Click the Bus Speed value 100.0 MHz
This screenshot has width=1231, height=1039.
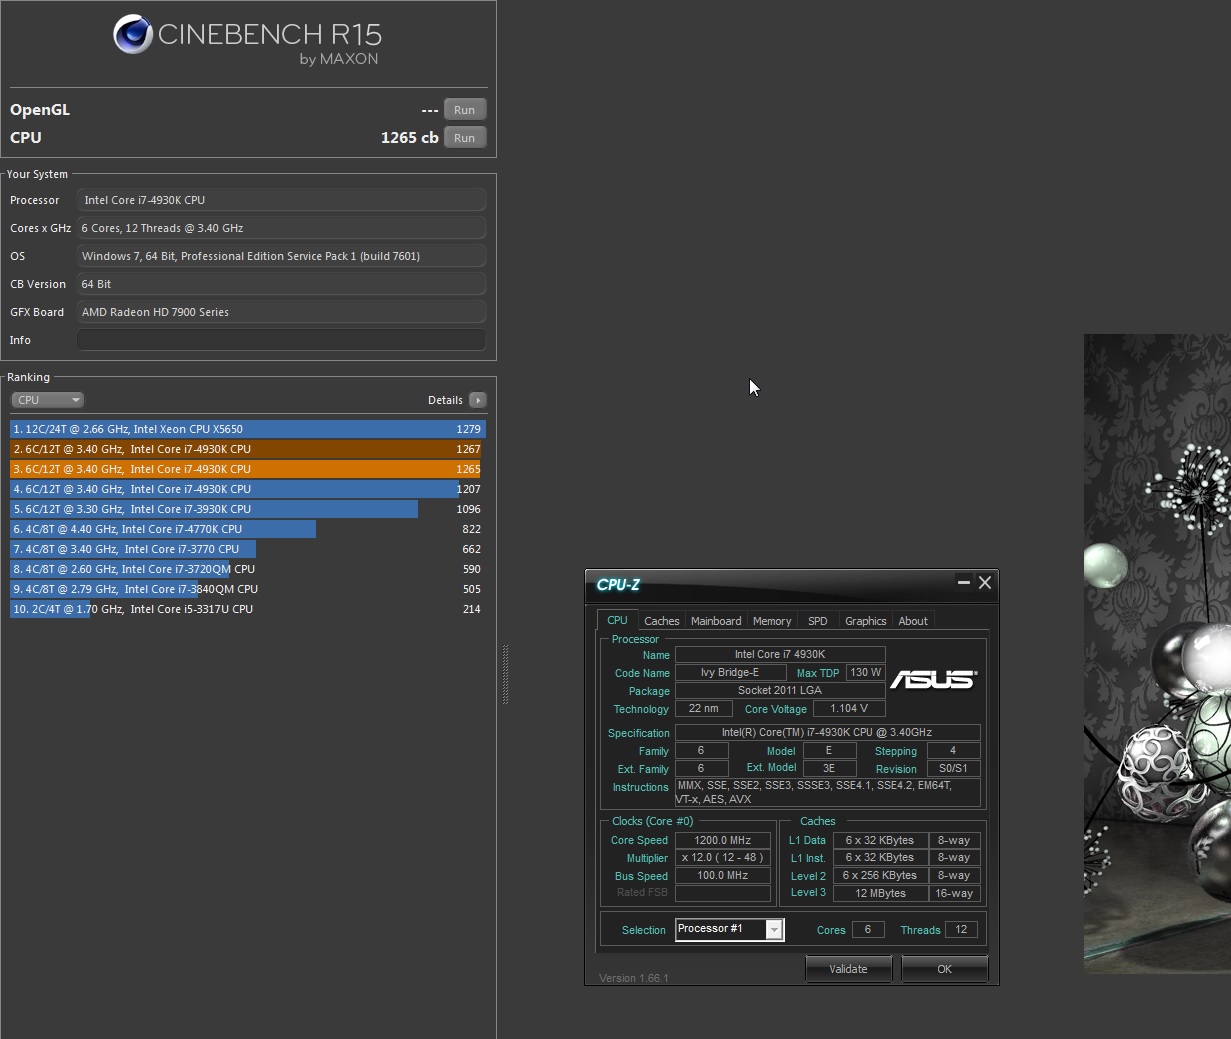(x=723, y=876)
